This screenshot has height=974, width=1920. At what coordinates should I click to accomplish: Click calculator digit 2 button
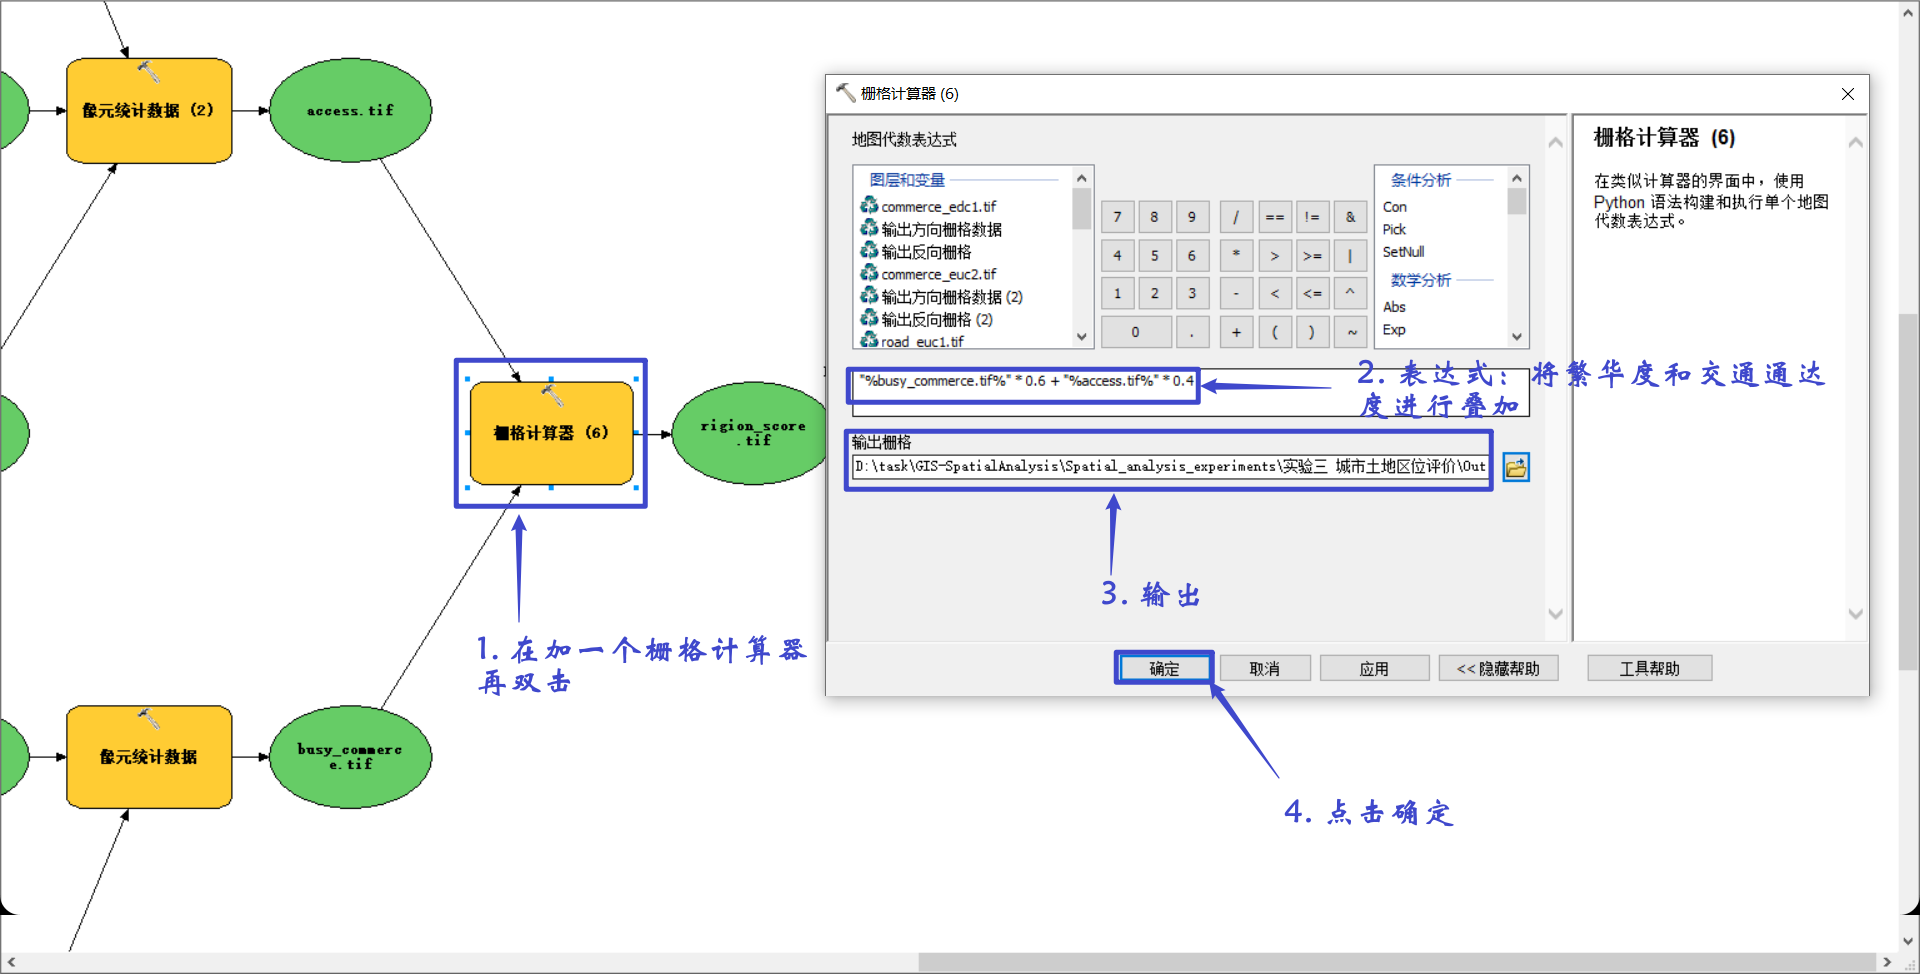coord(1155,293)
